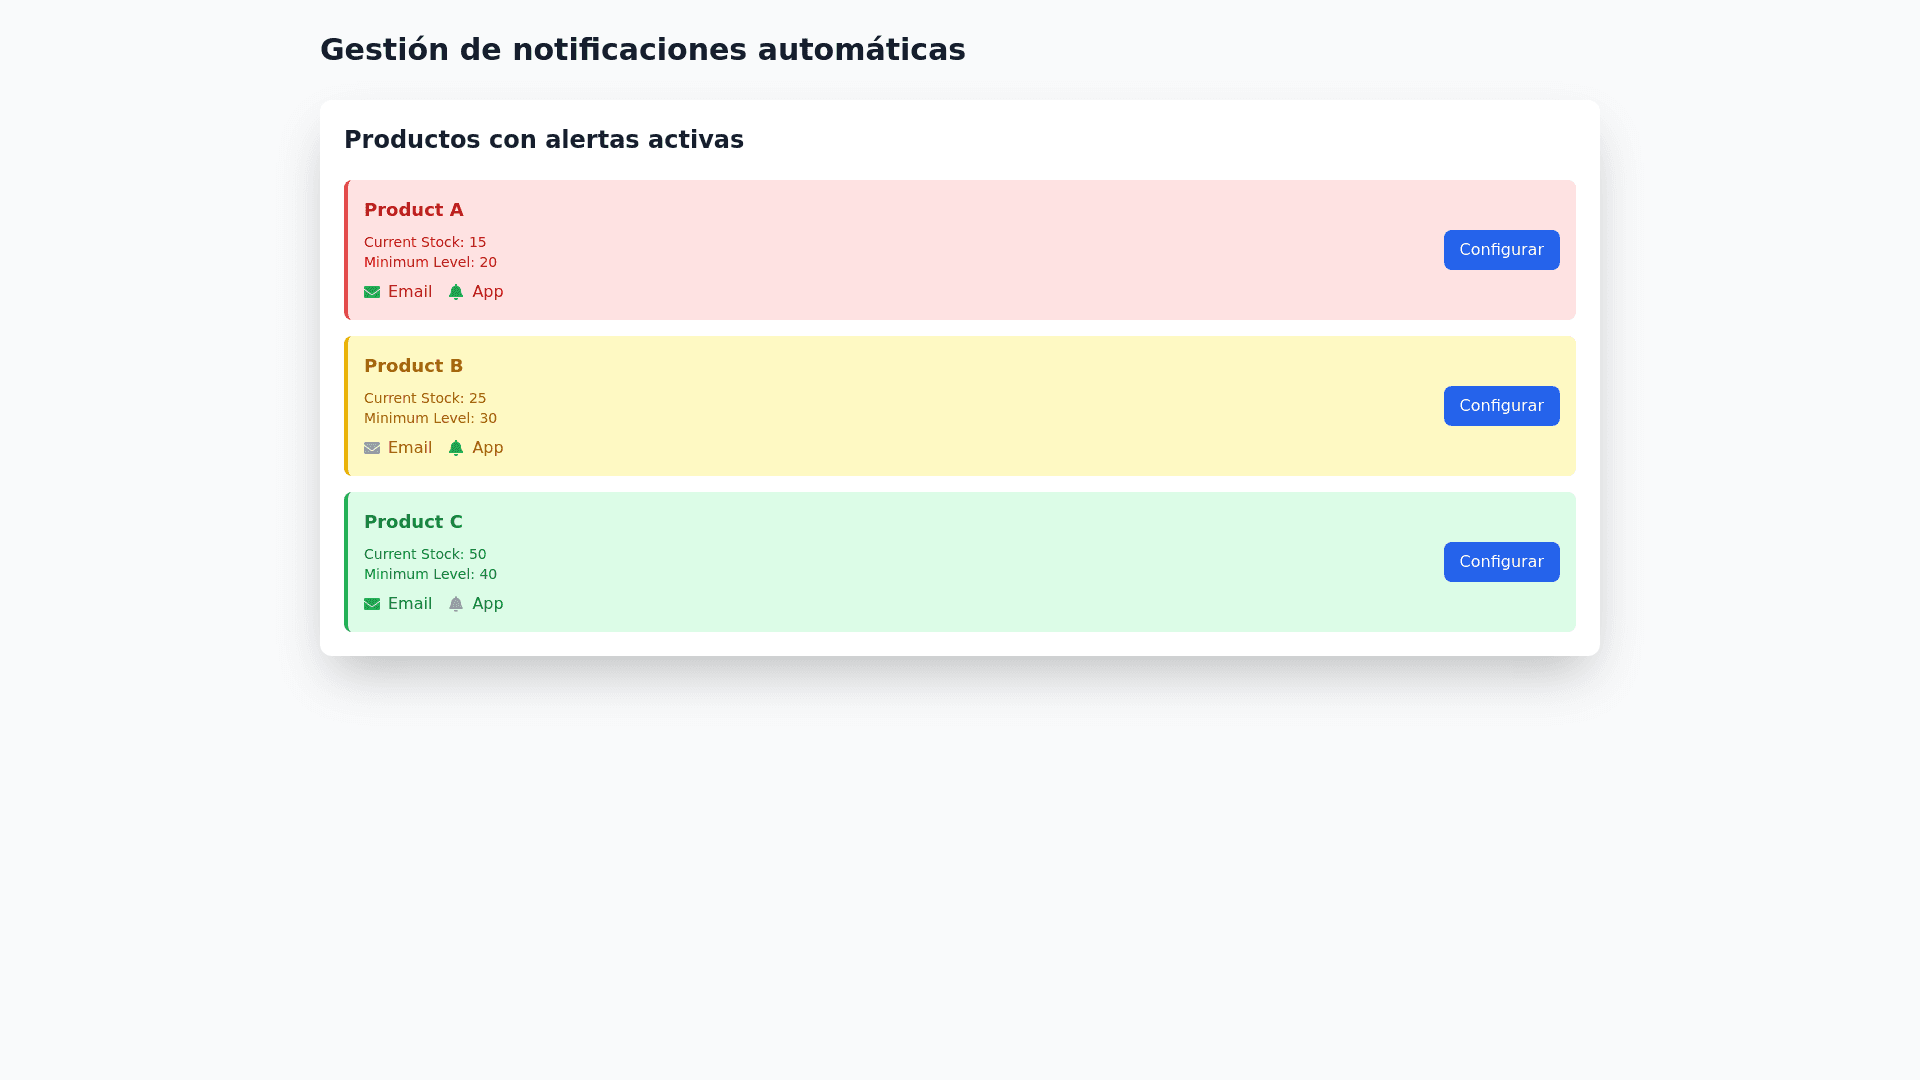Click Email label under Product A
The image size is (1920, 1080).
pos(410,292)
